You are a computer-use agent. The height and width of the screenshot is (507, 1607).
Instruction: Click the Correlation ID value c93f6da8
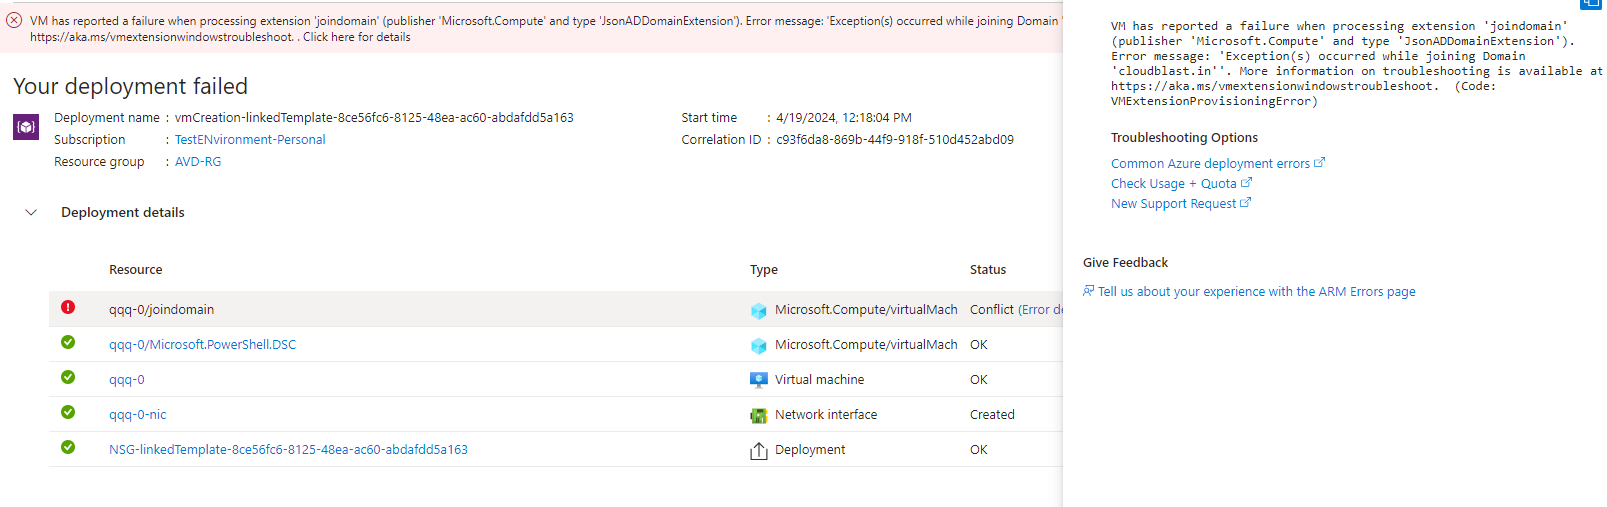pyautogui.click(x=895, y=140)
